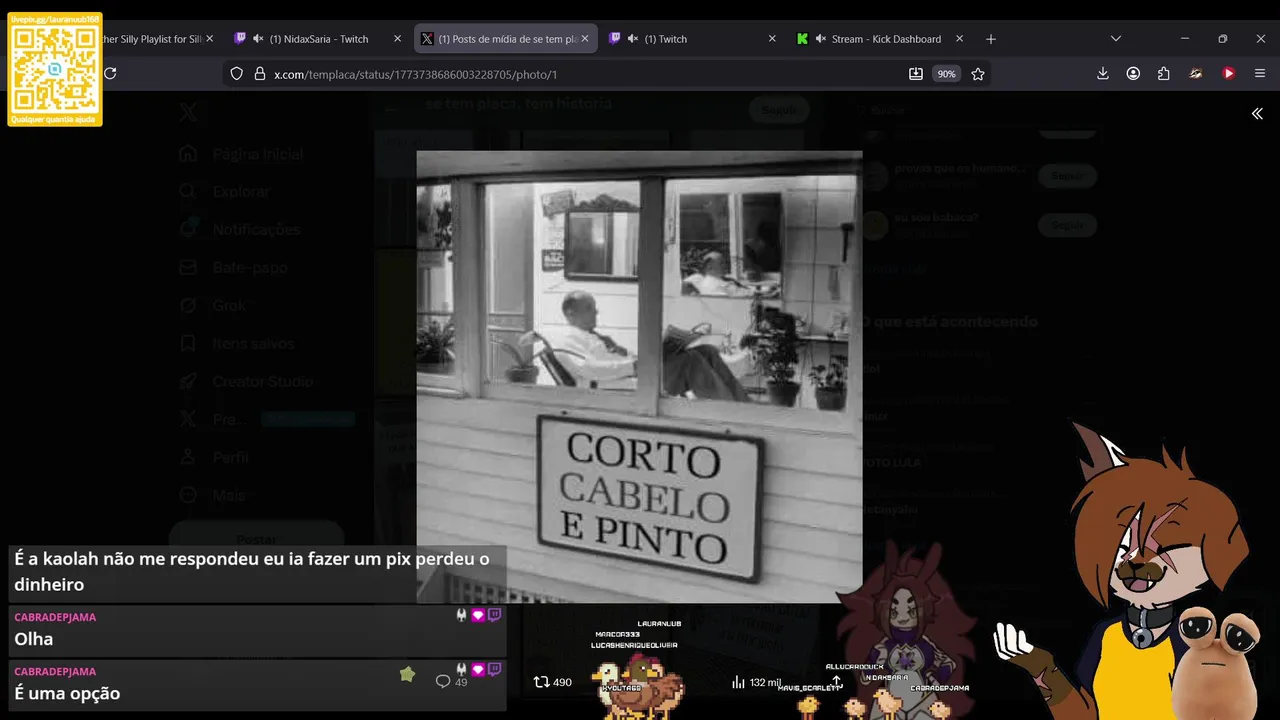Open the Firefox hamburger application menu
Viewport: 1280px width, 720px height.
click(x=1260, y=73)
